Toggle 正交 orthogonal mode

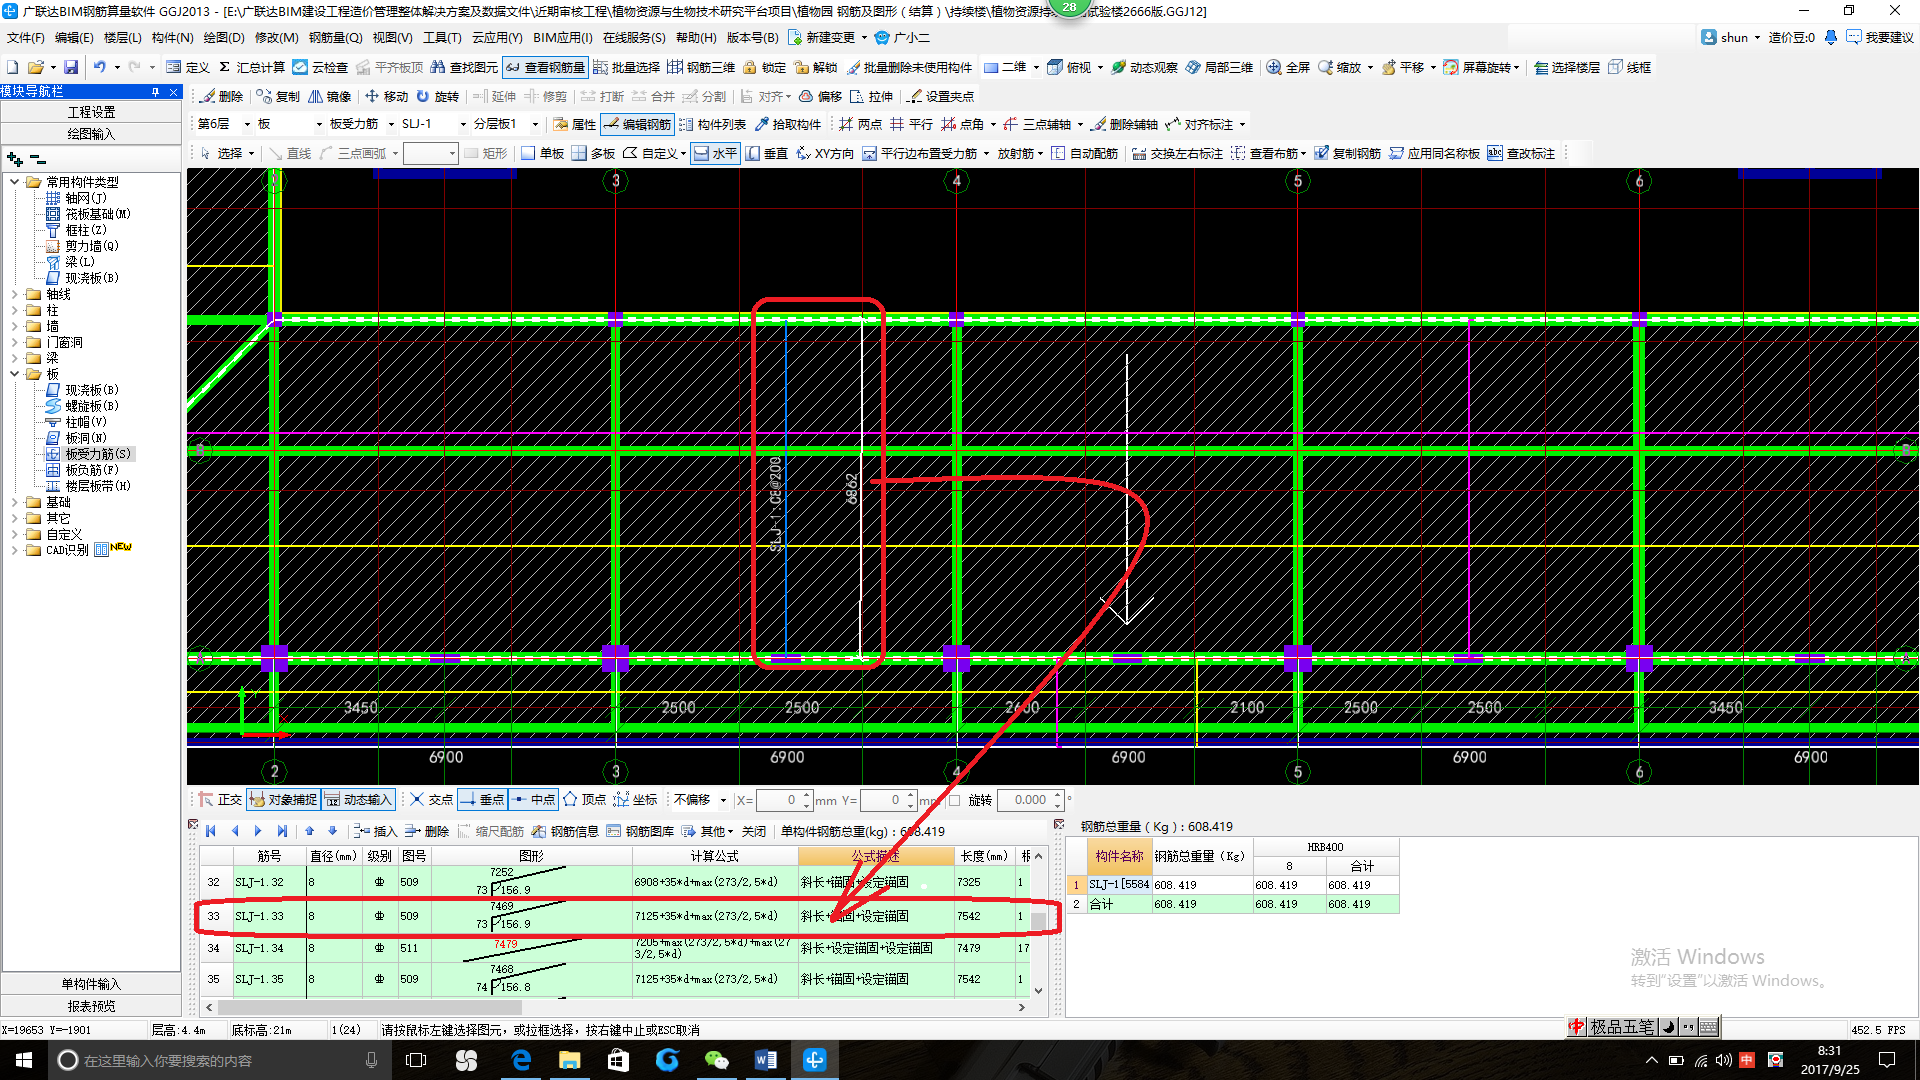220,800
